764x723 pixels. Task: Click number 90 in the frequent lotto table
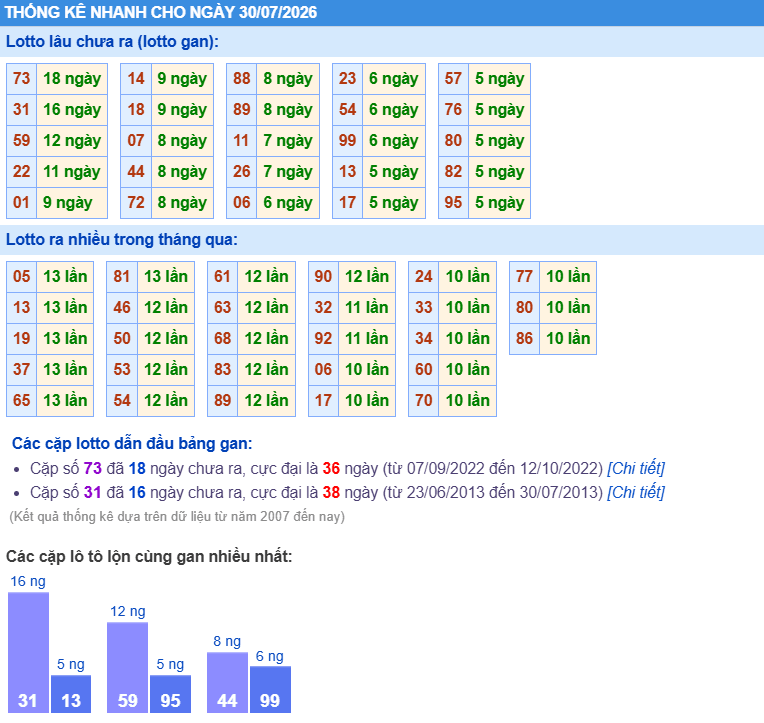324,277
